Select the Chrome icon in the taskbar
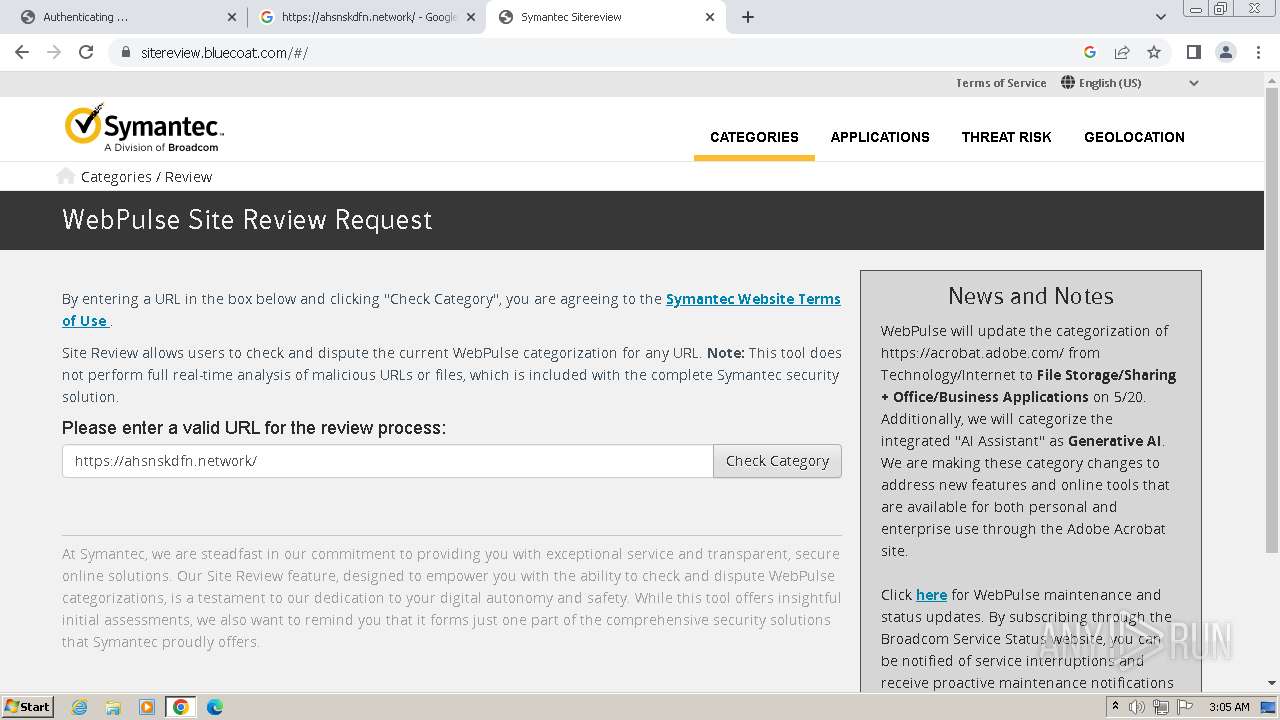Image resolution: width=1280 pixels, height=720 pixels. (x=181, y=707)
